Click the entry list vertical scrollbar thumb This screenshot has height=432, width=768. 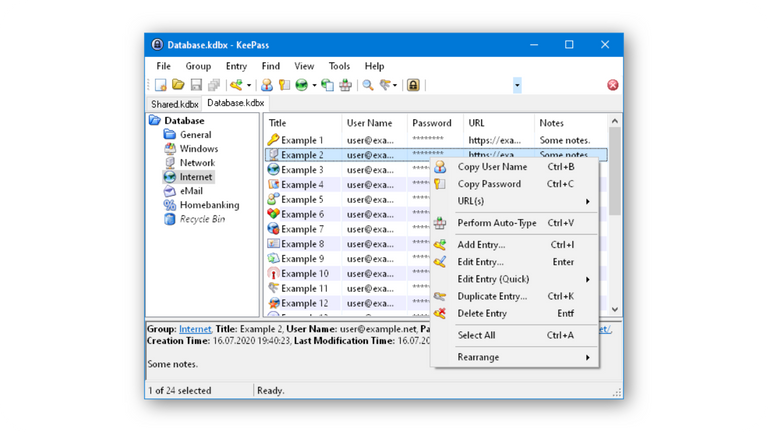point(615,170)
